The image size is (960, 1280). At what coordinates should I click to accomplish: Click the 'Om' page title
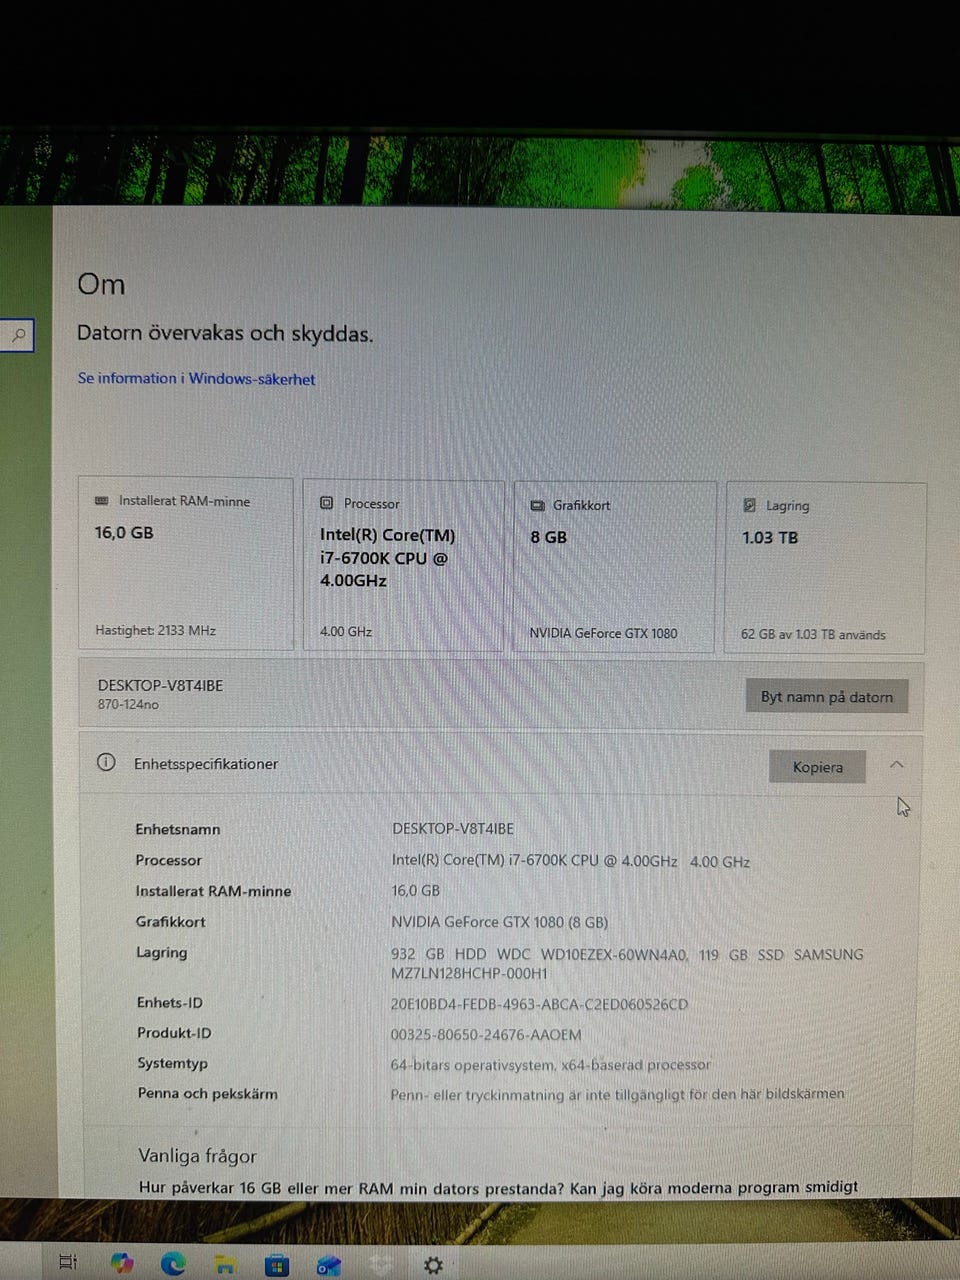101,284
